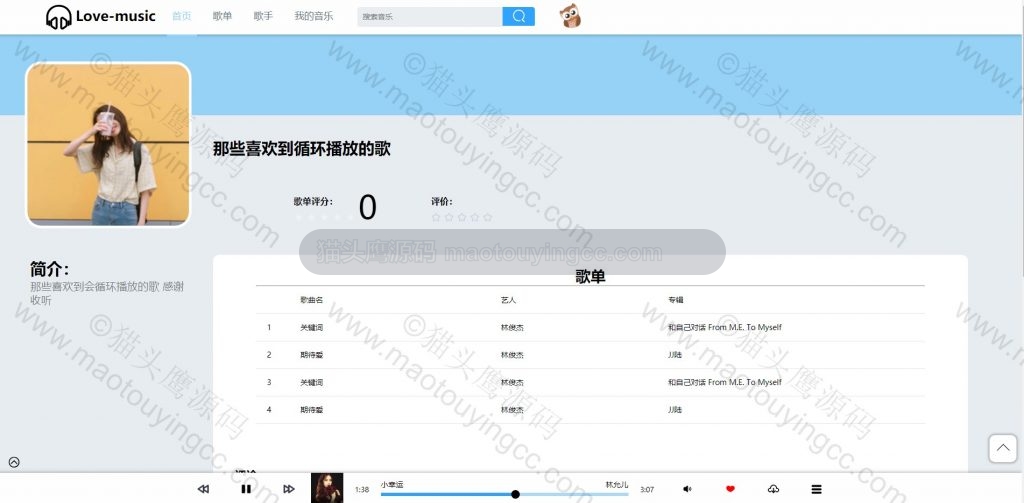The image size is (1024, 503).
Task: Collapse the player bar with circled chevron
Action: (14, 462)
